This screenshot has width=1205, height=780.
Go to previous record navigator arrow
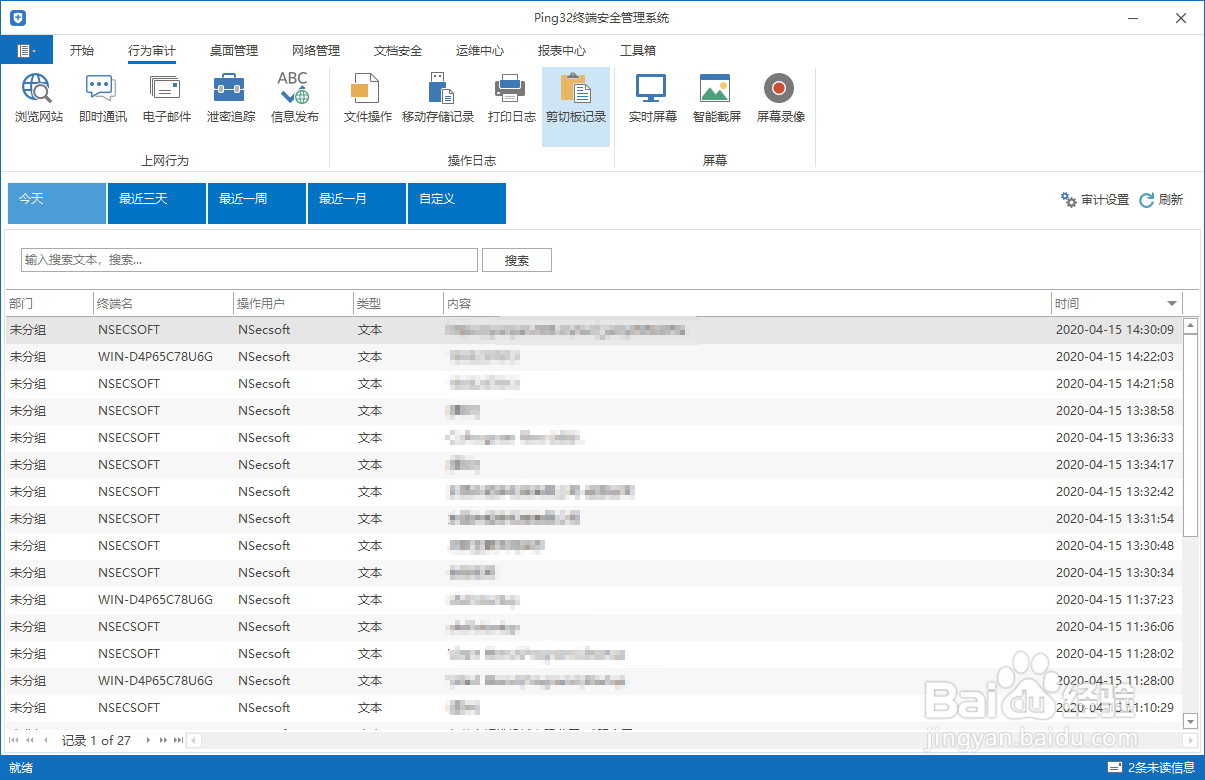(44, 740)
